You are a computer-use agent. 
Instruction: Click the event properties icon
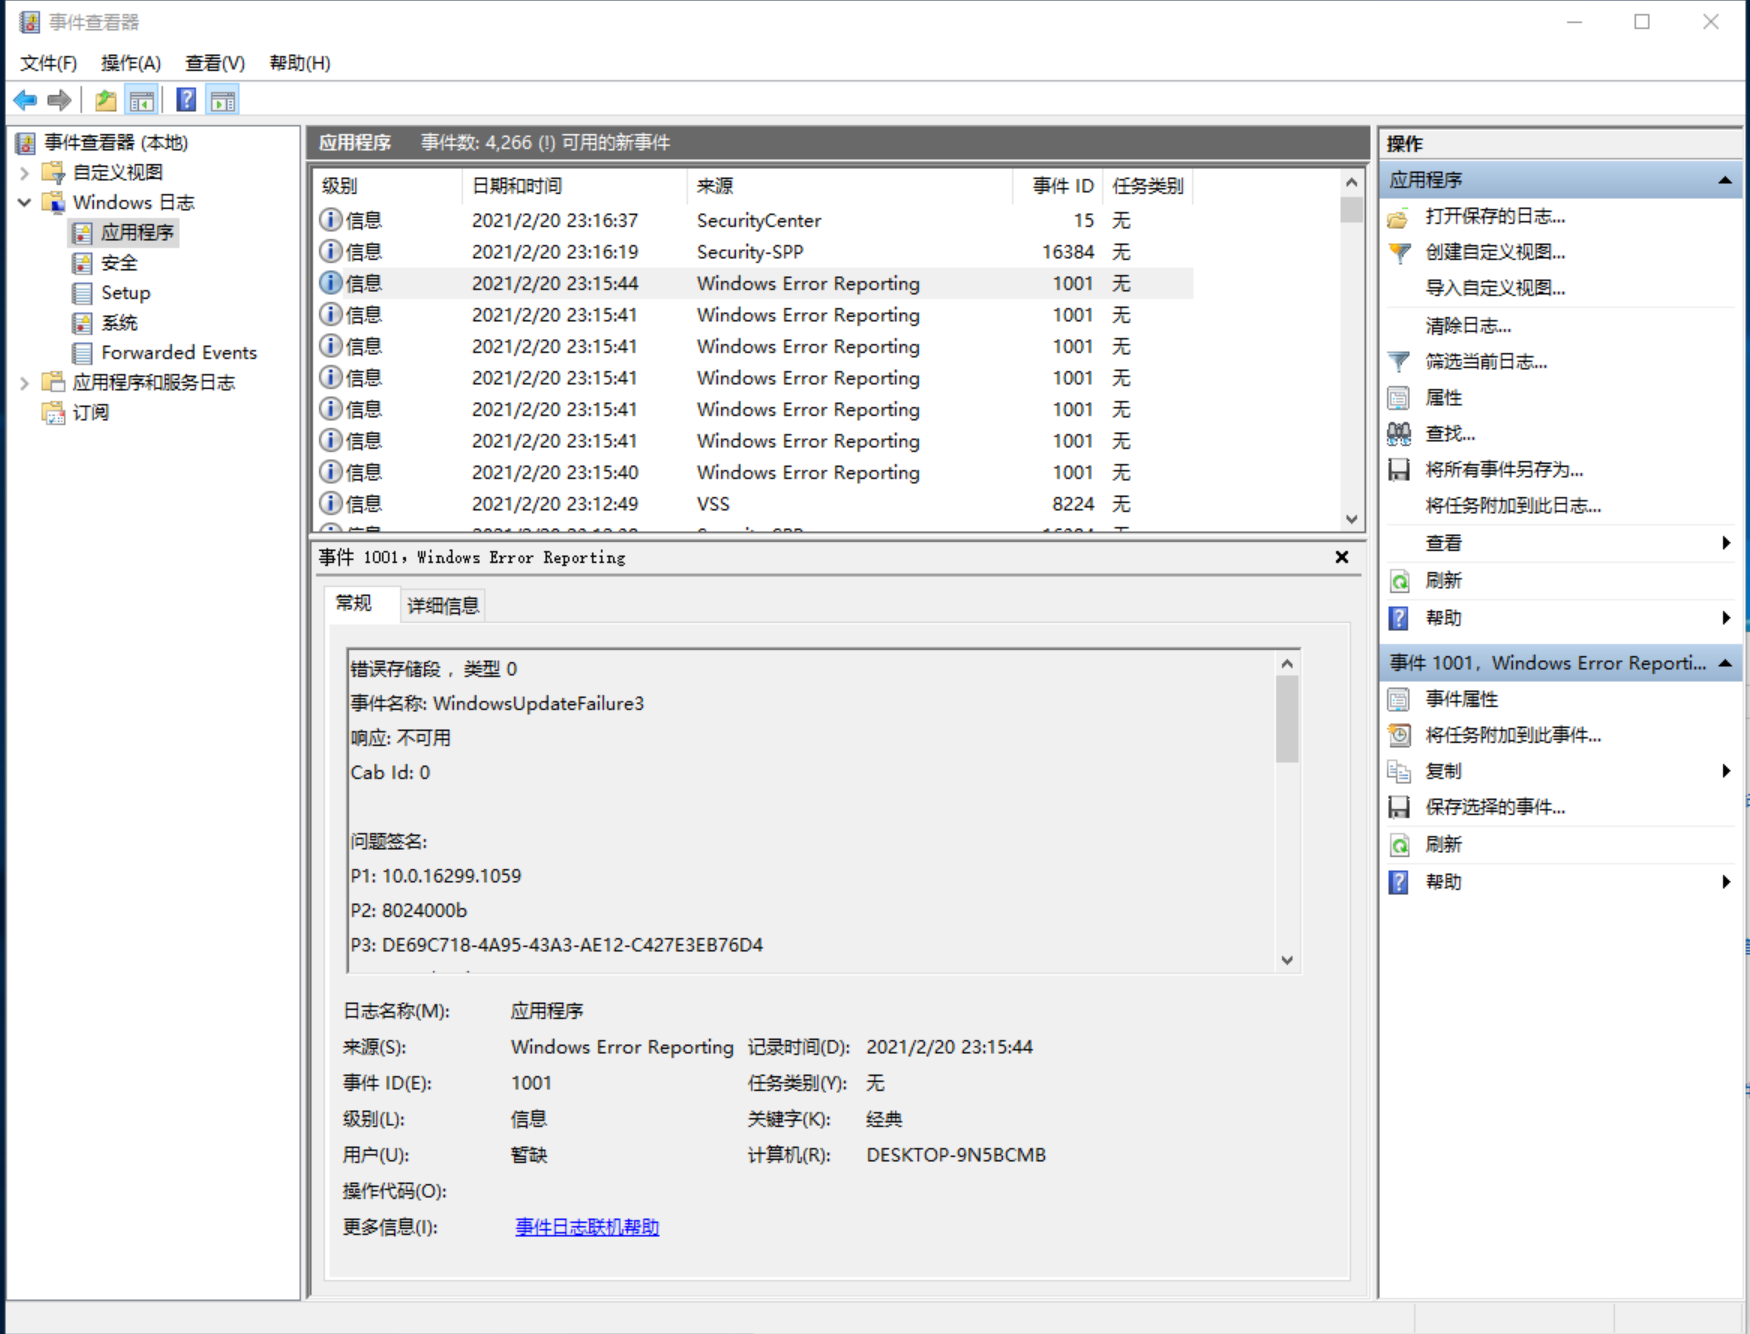(x=1399, y=699)
